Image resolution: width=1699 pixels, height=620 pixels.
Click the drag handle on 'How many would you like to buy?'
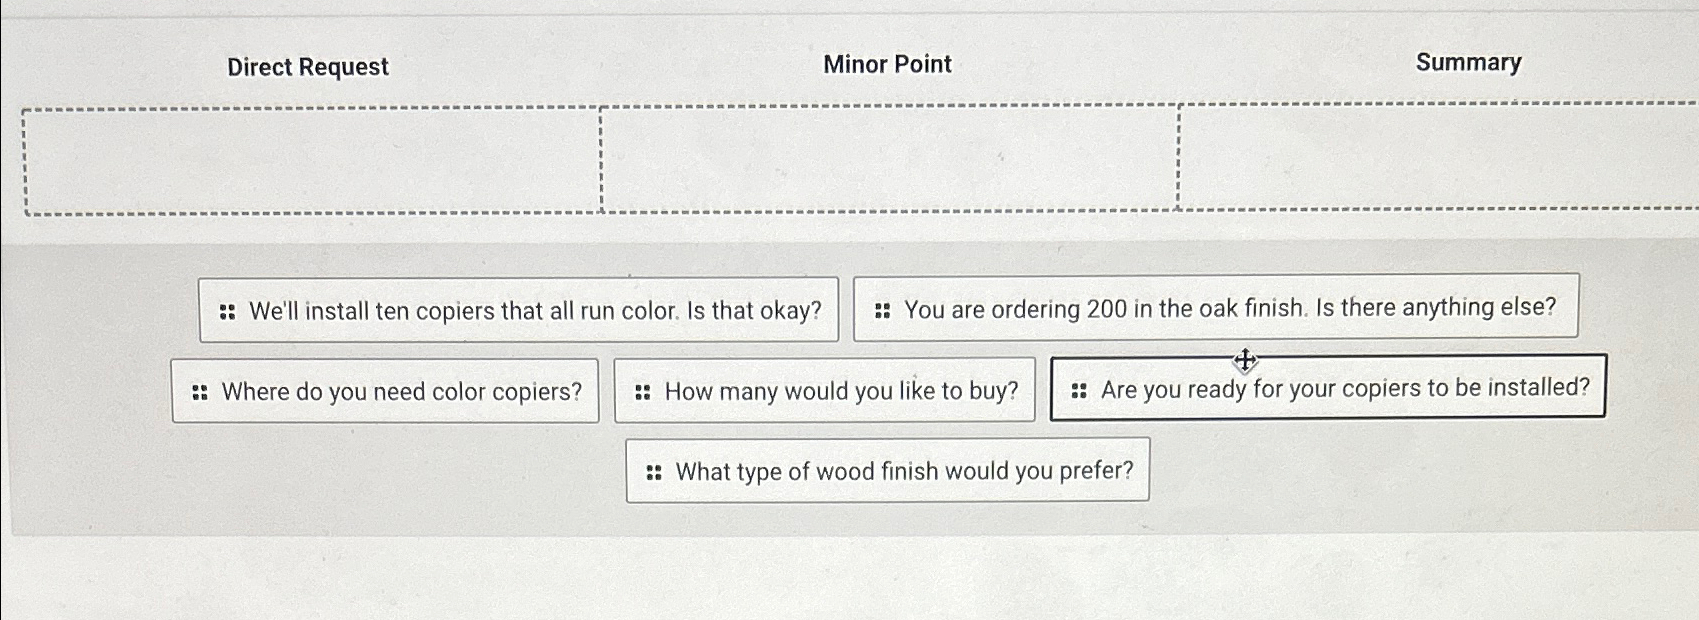coord(644,390)
